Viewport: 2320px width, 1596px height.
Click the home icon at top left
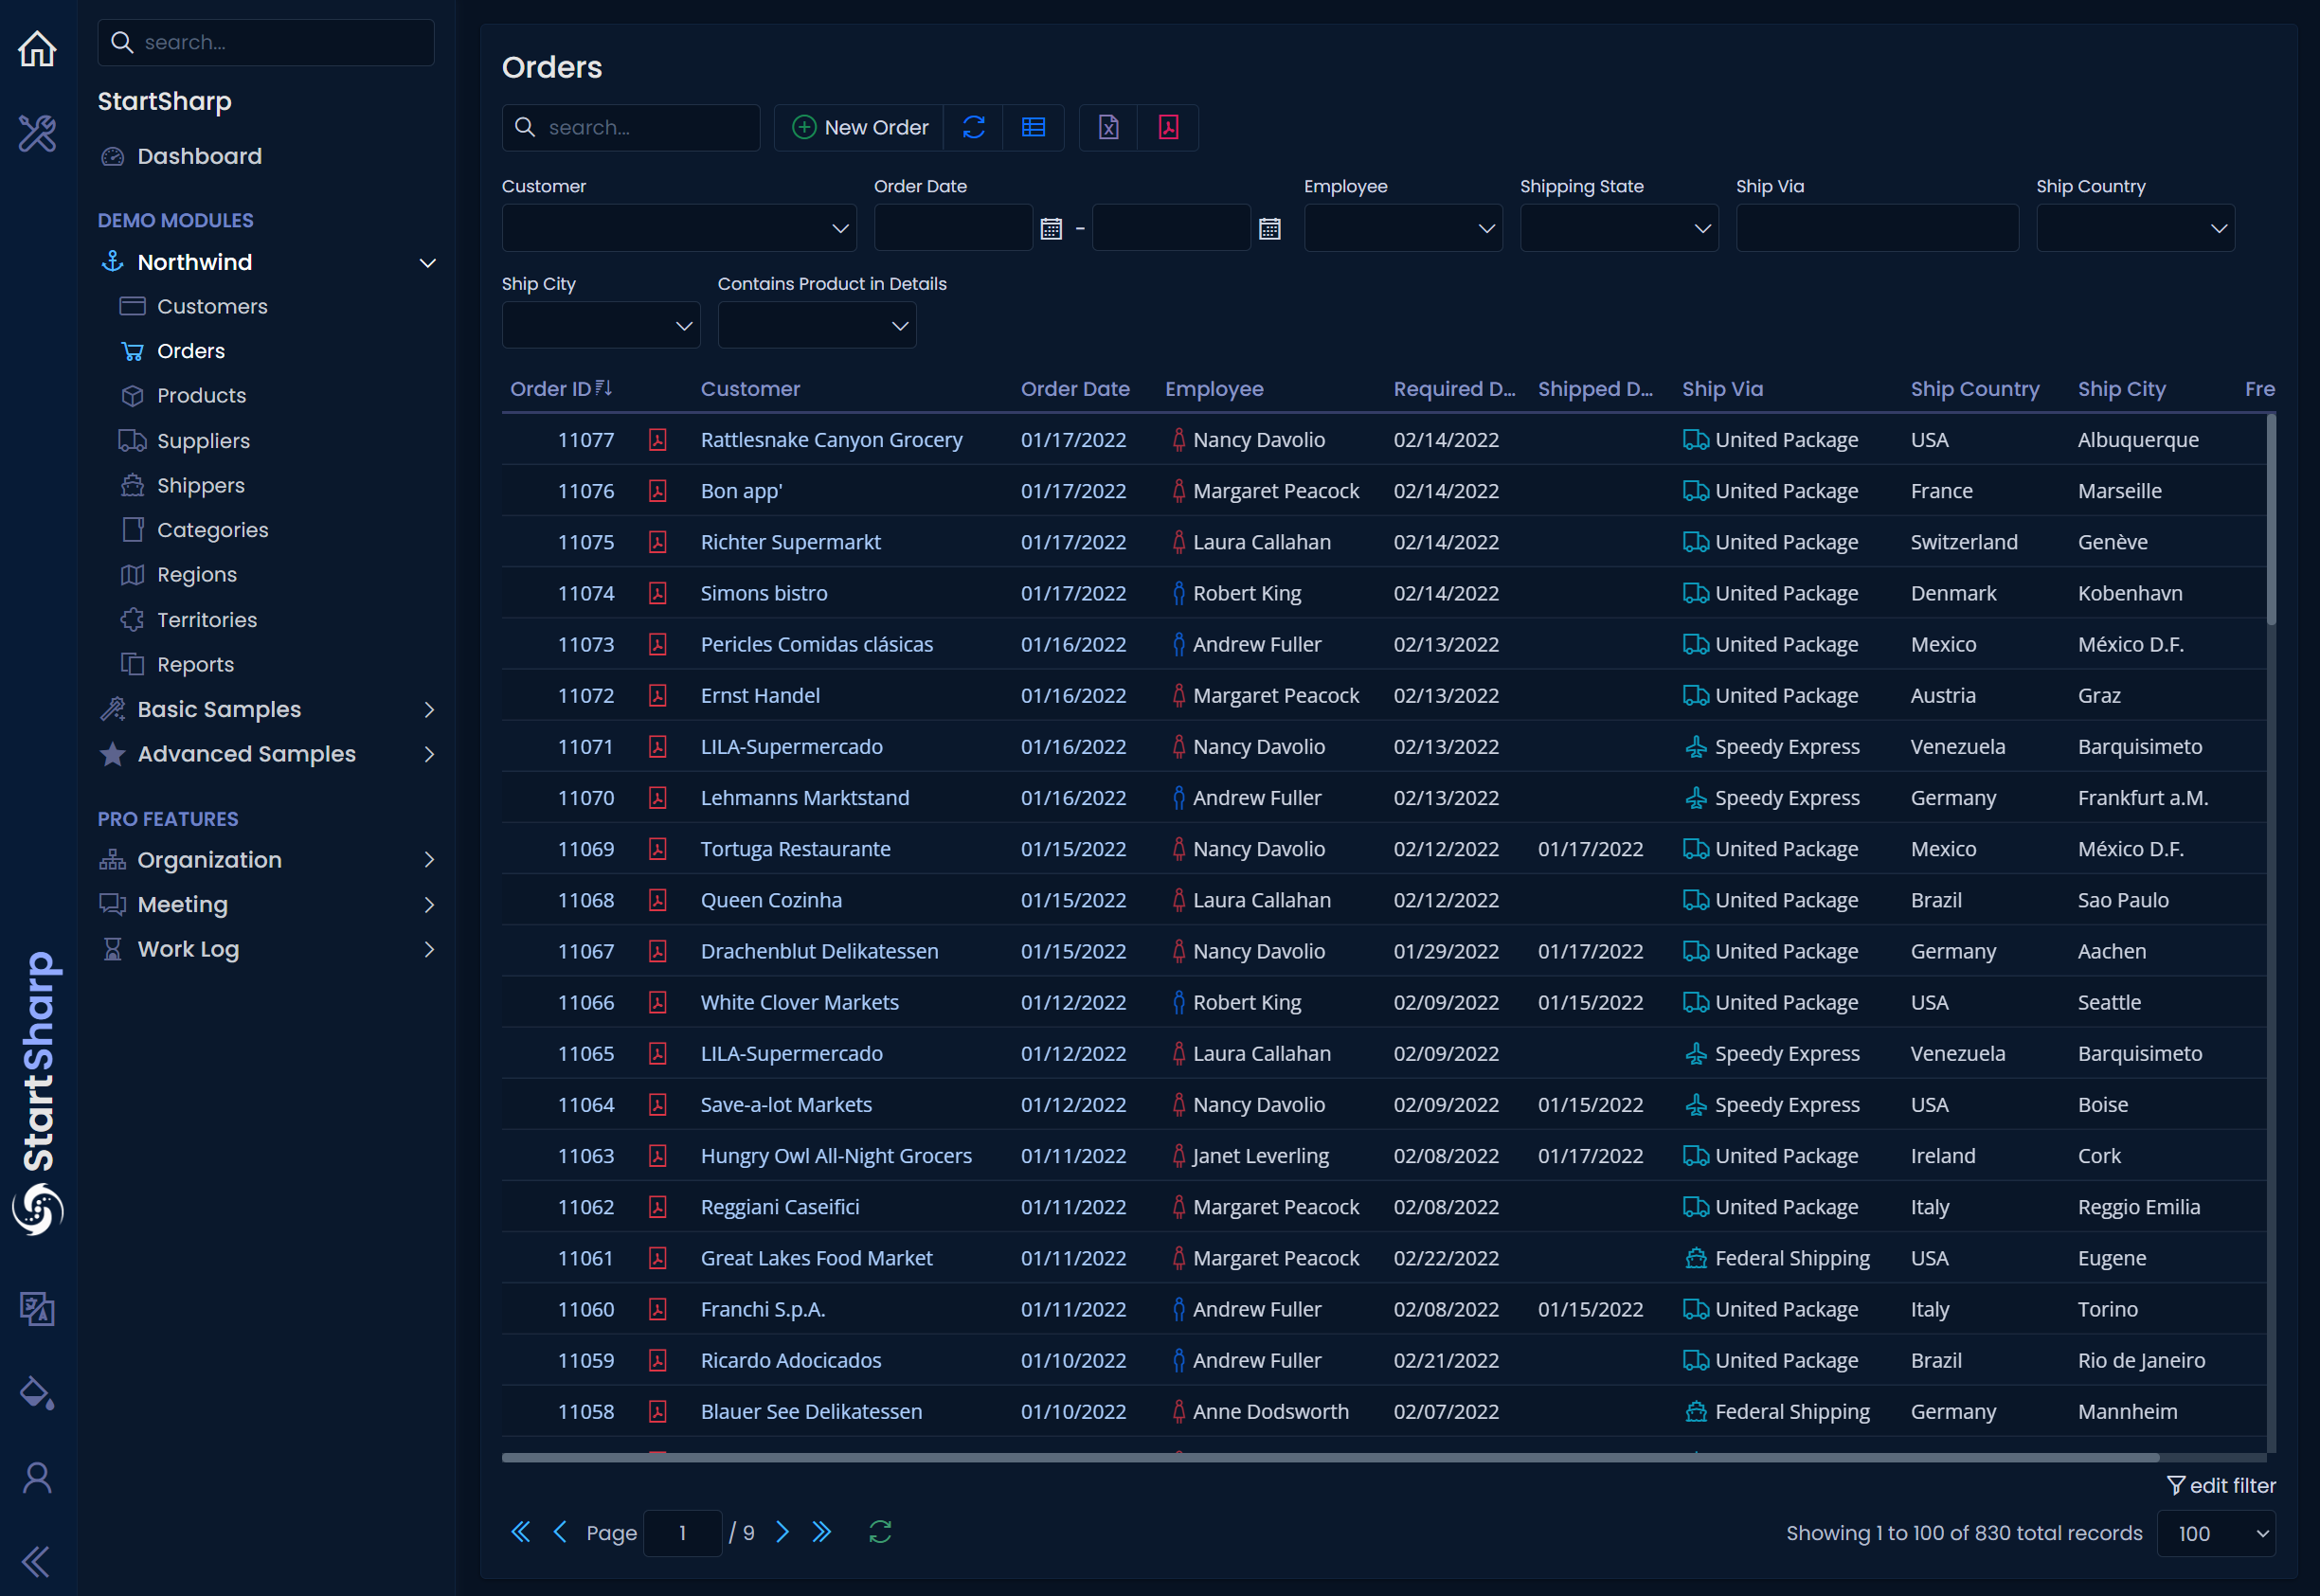(37, 48)
